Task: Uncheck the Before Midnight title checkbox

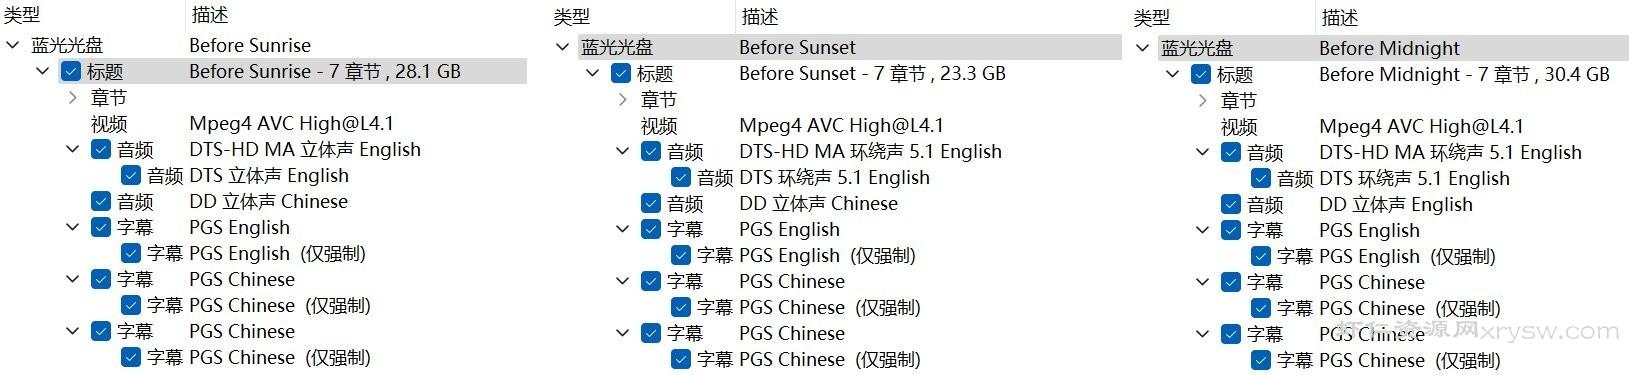Action: (x=1201, y=74)
